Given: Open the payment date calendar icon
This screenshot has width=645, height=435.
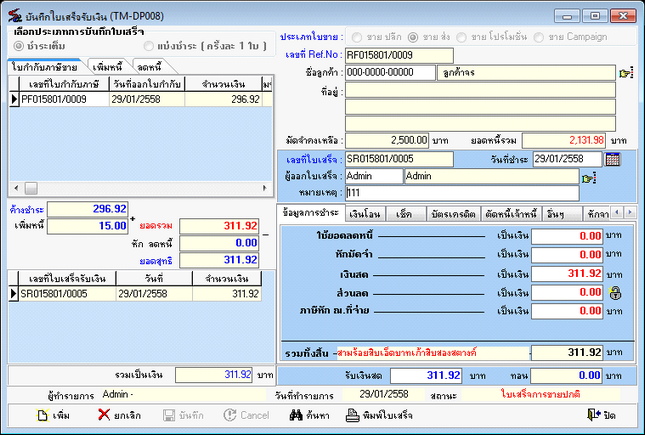Looking at the screenshot, I should [x=613, y=159].
